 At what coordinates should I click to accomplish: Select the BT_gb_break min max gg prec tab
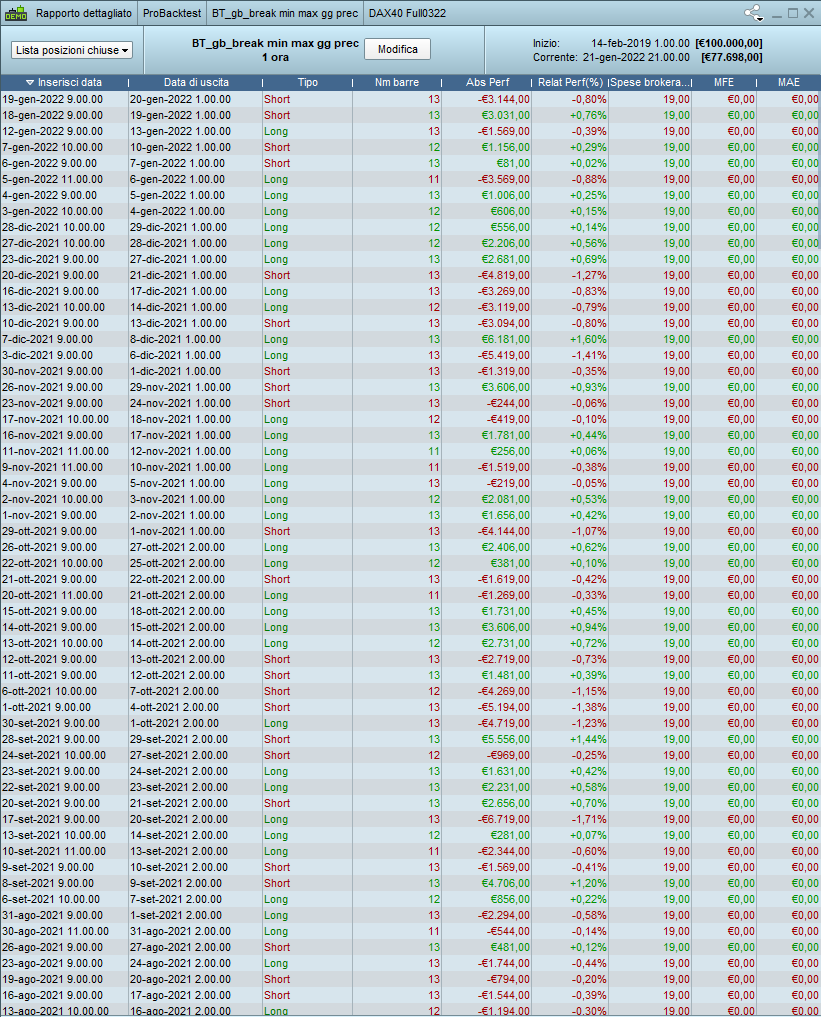click(x=285, y=13)
